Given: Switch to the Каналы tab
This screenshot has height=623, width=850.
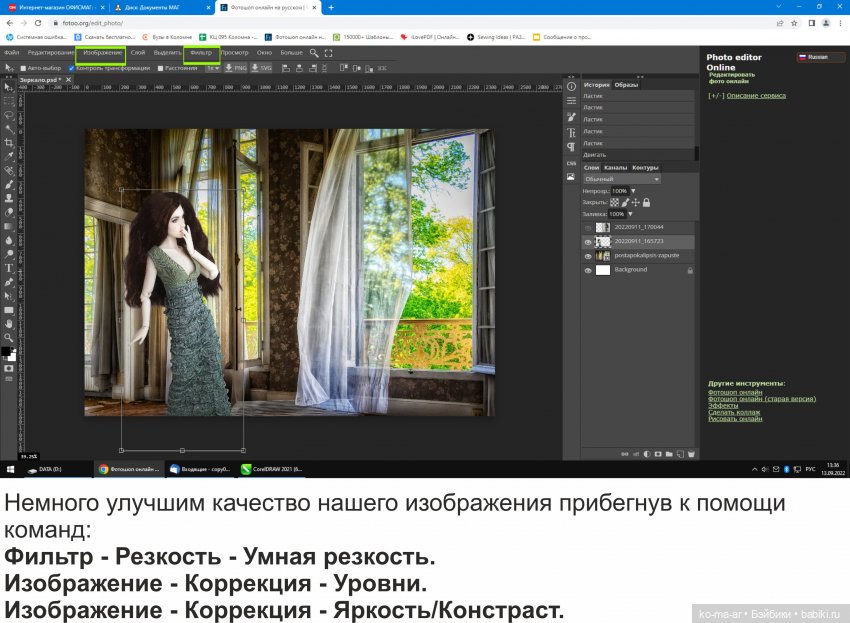Looking at the screenshot, I should (613, 167).
